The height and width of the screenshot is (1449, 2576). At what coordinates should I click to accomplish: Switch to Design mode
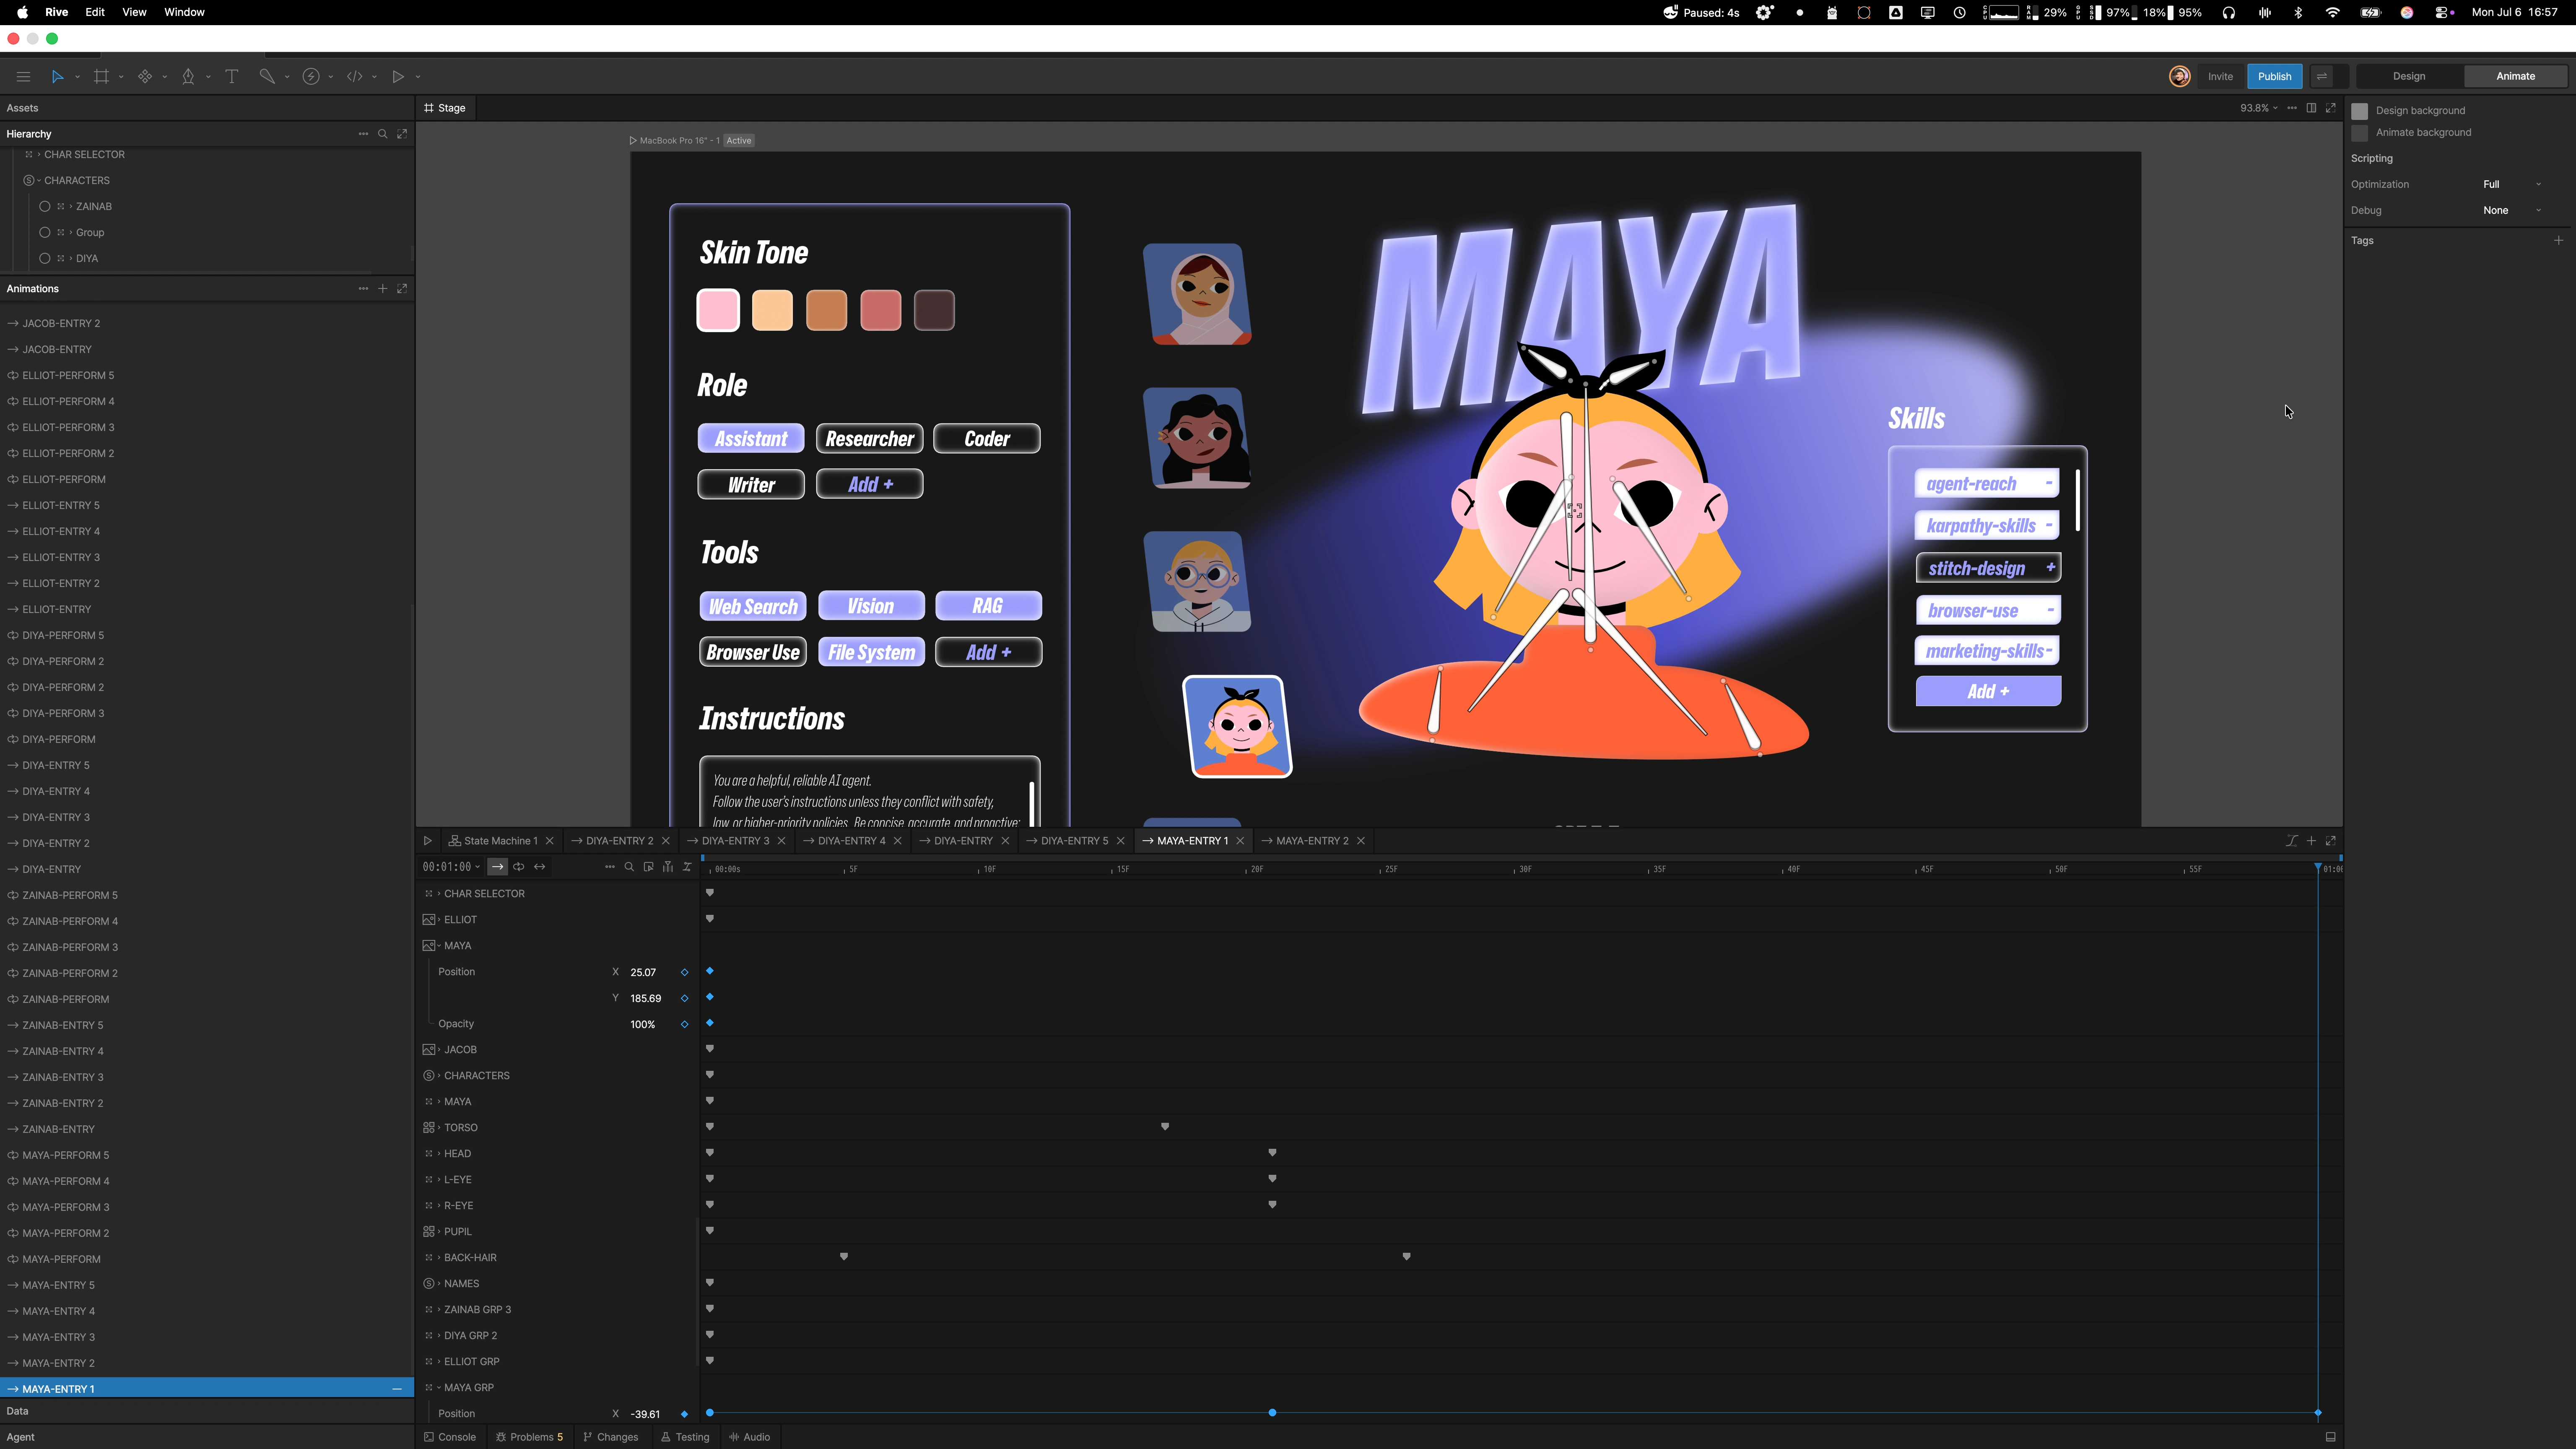coord(2409,76)
